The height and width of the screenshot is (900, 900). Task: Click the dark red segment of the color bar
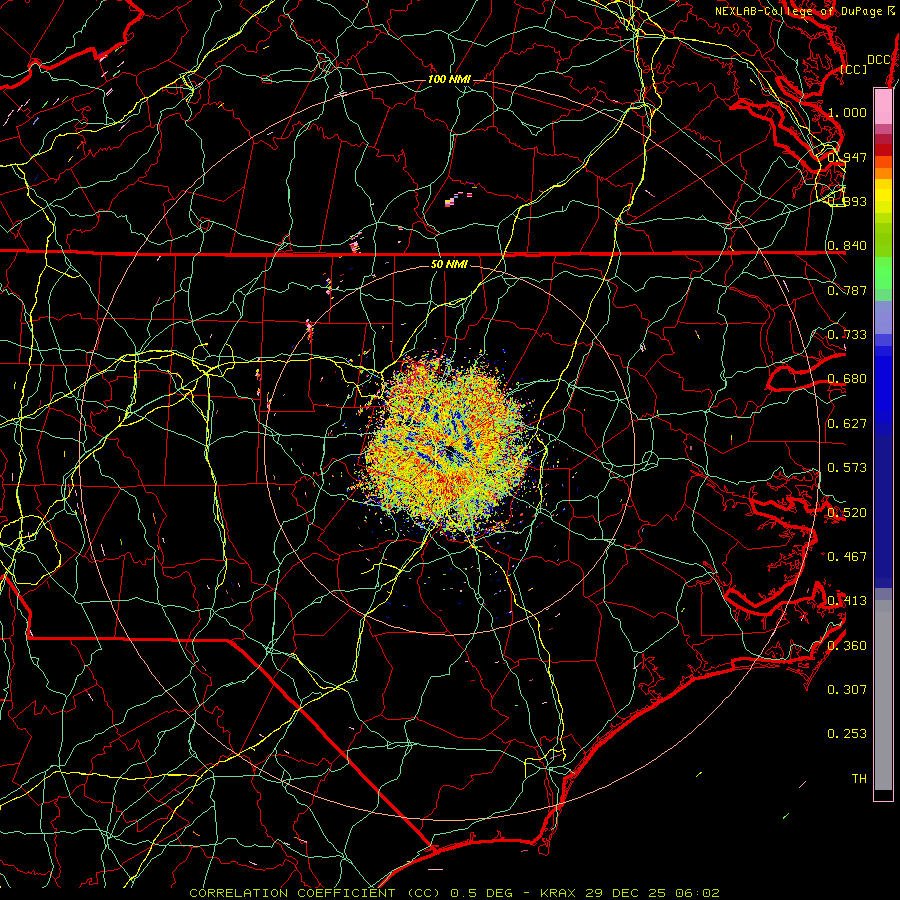tap(883, 150)
